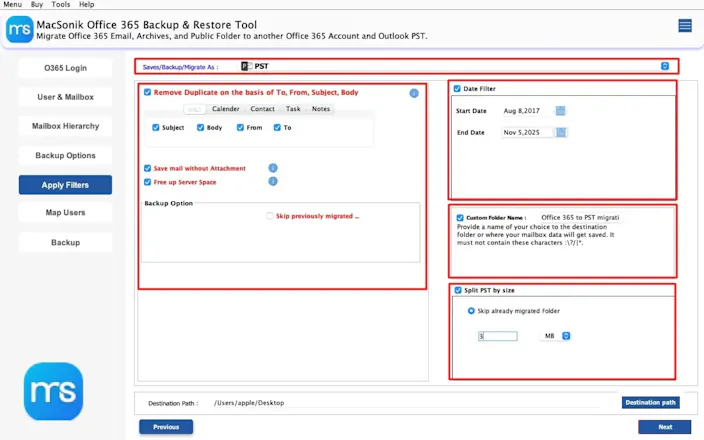Toggle the Custom Folder Name checkbox
This screenshot has width=704, height=440.
click(460, 217)
